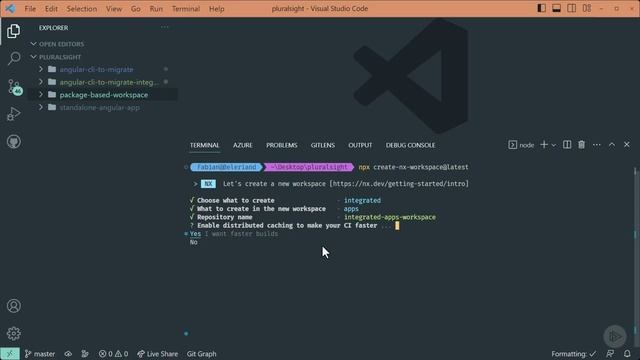The width and height of the screenshot is (640, 360).
Task: Select the standalone-angular-app folder name
Action: tap(100, 107)
